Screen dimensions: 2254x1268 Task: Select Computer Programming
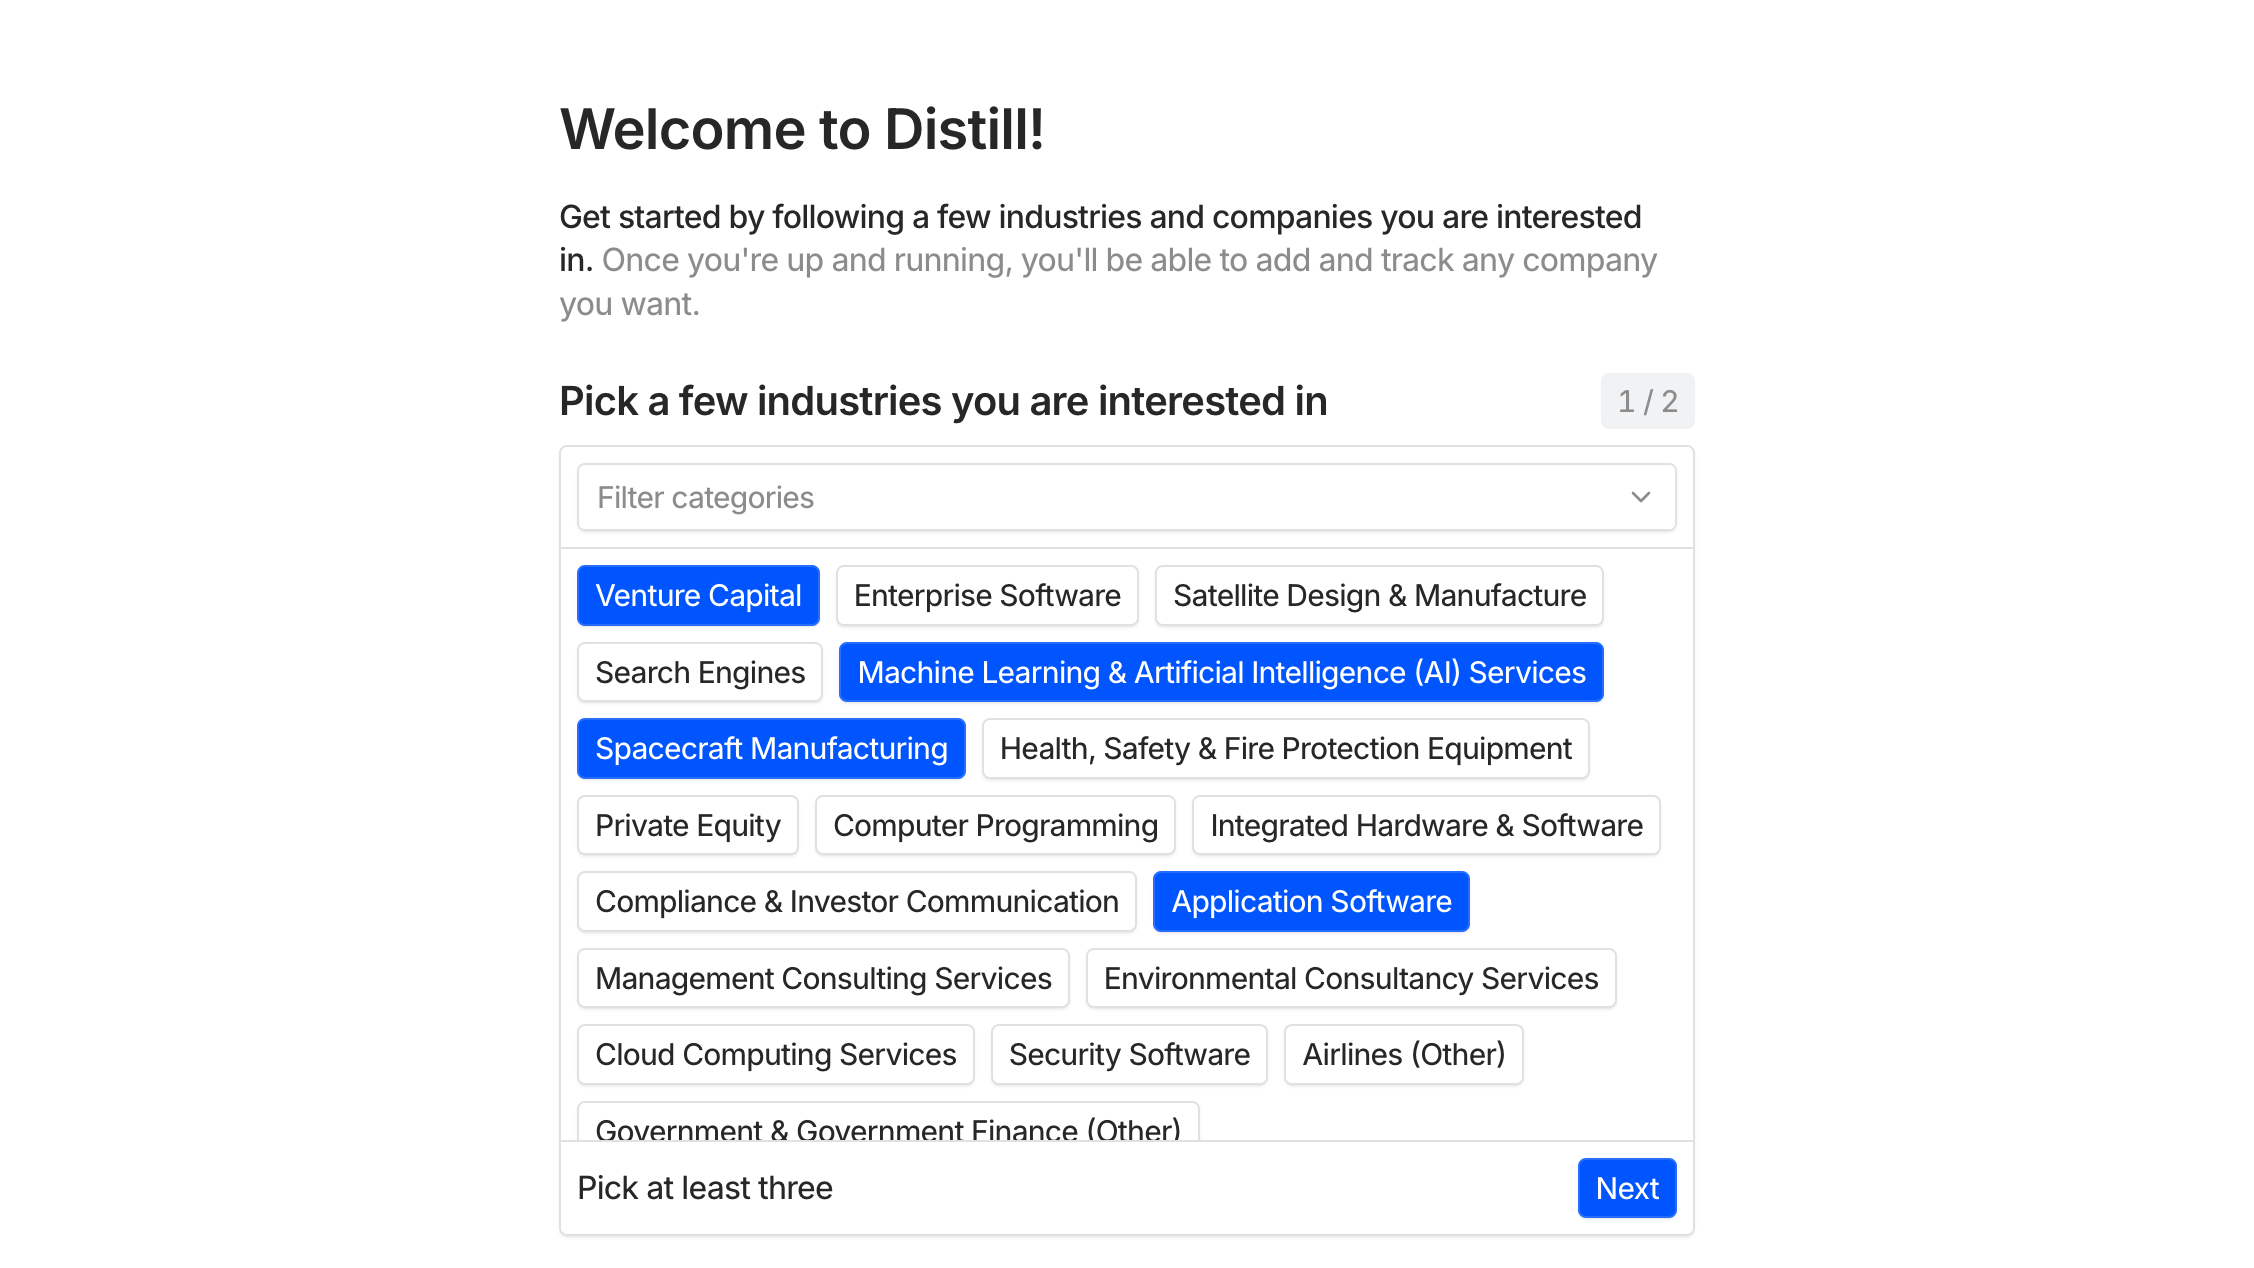(994, 825)
